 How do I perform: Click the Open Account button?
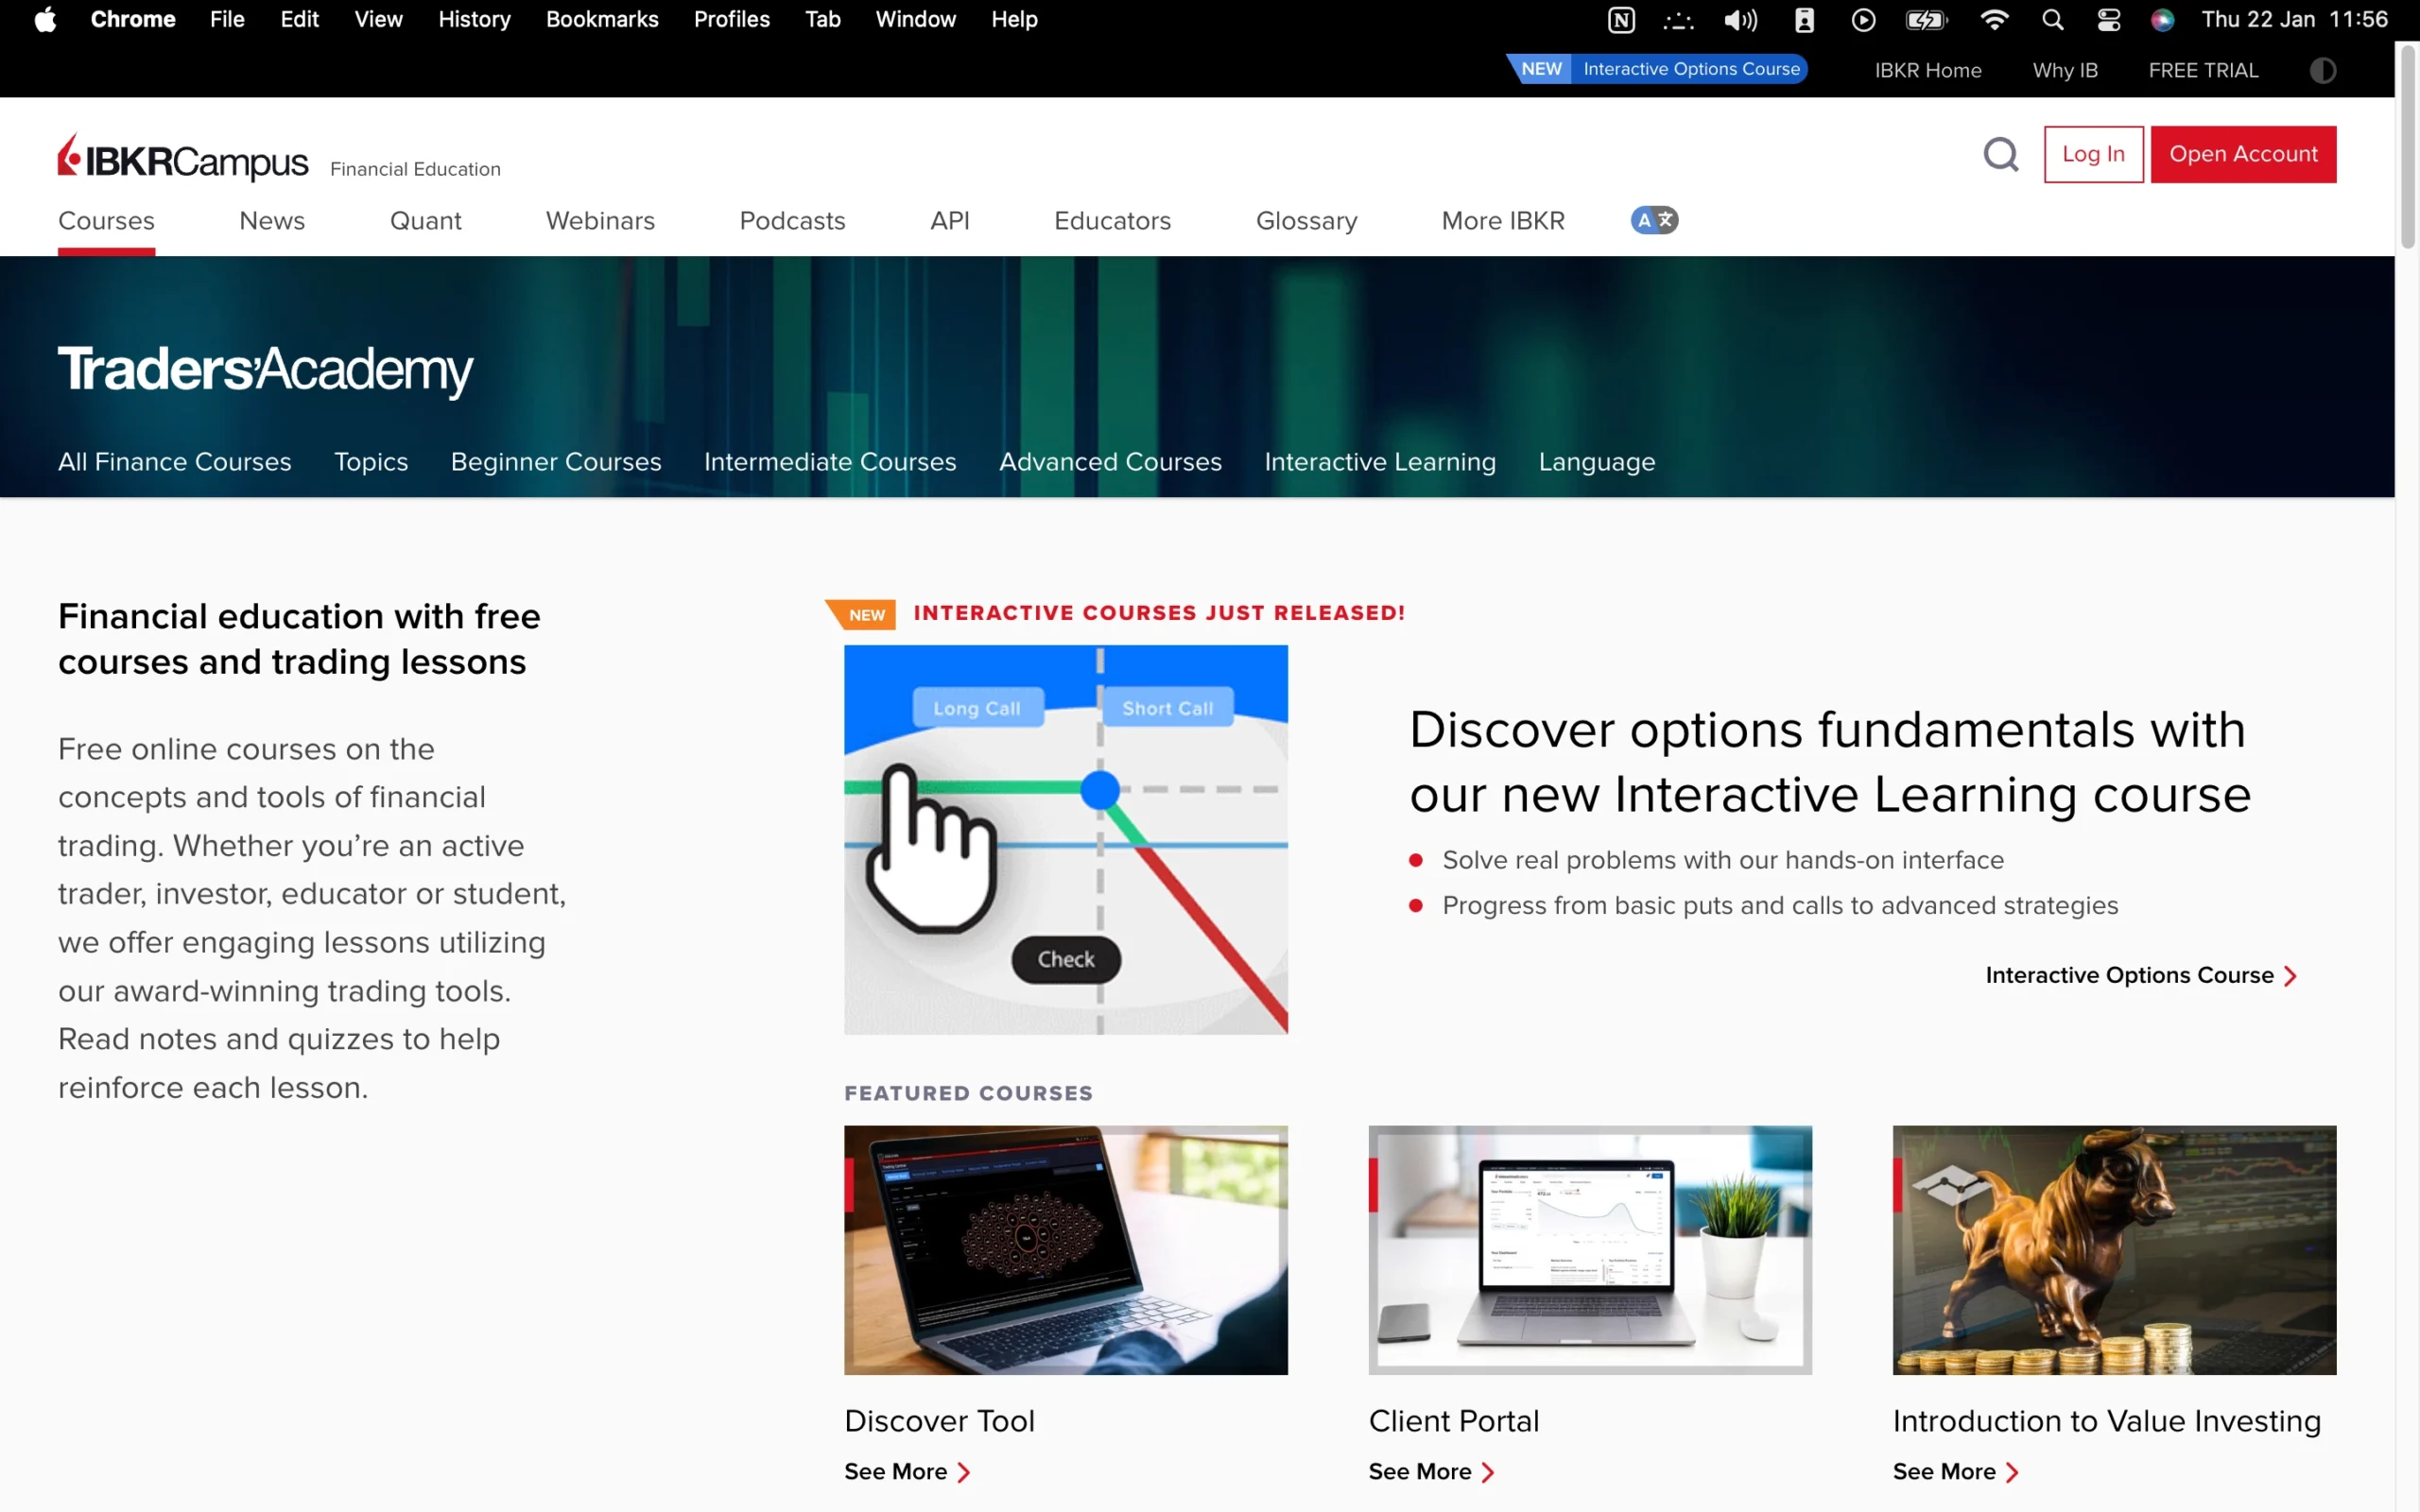(x=2244, y=154)
